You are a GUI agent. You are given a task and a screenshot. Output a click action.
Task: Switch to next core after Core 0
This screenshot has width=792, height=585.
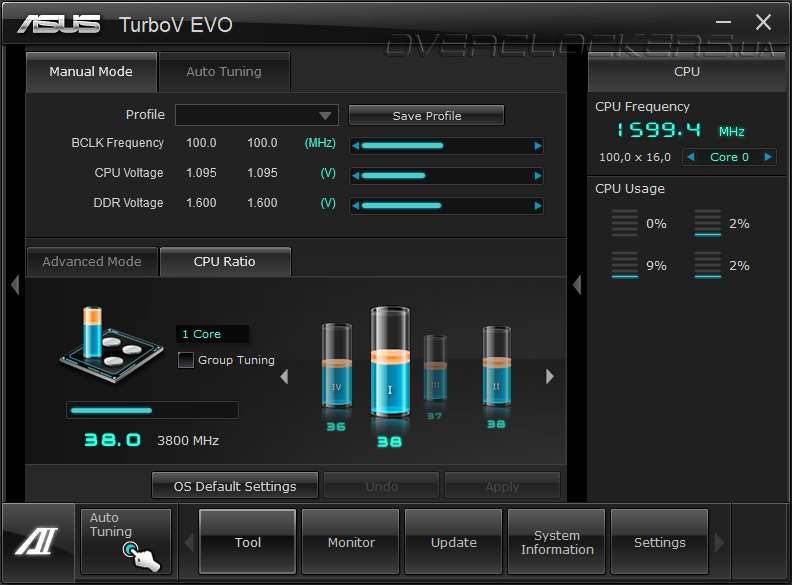coord(768,157)
